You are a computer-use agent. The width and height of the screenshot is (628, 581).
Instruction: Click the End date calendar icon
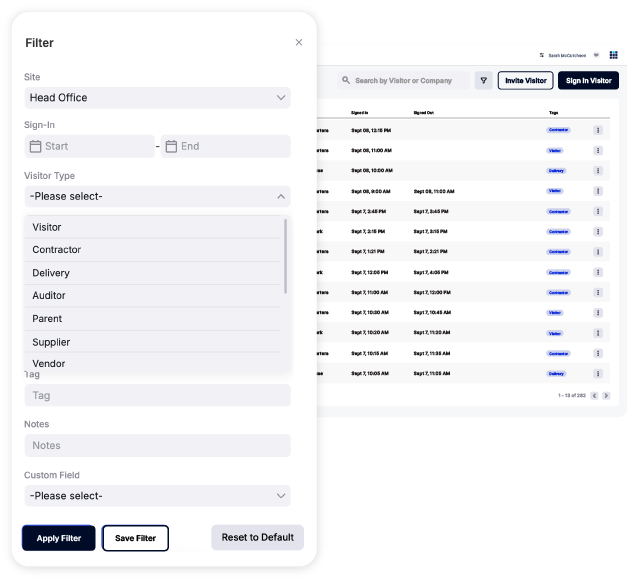point(171,146)
